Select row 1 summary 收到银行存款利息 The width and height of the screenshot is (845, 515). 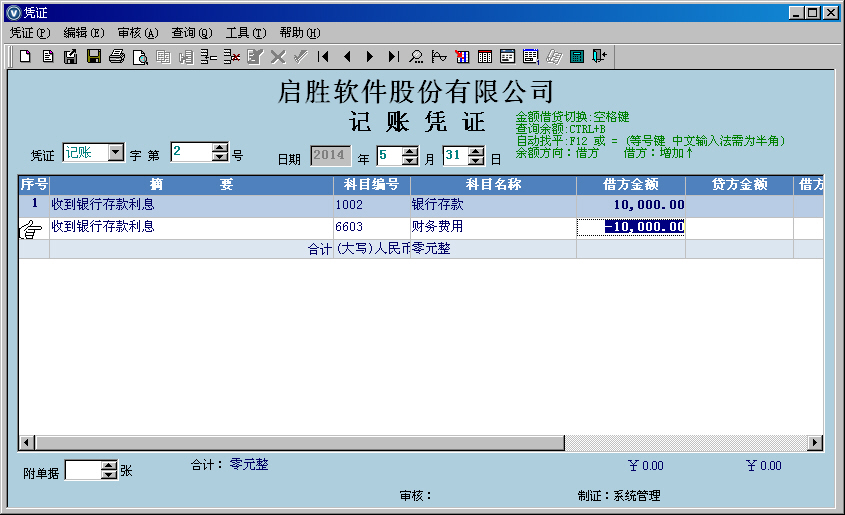pos(191,205)
